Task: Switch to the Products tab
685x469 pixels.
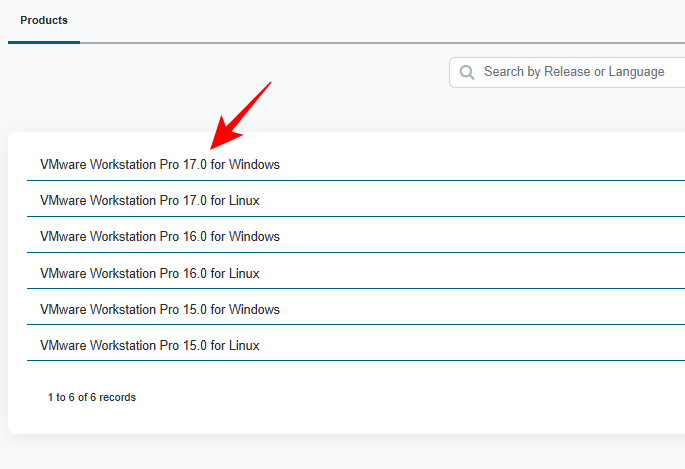Action: click(x=44, y=20)
